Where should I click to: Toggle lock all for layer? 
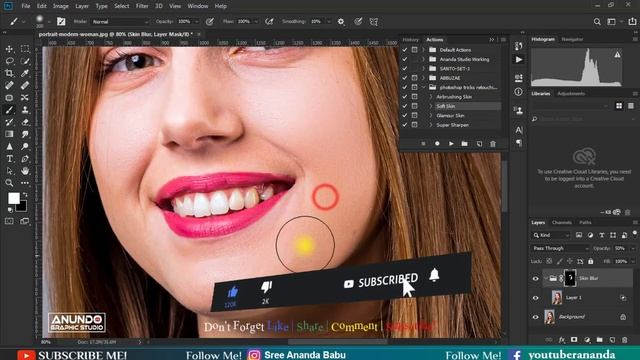coord(591,261)
